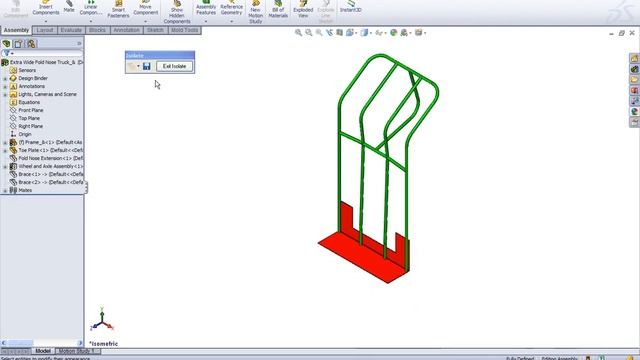Select Brace<1> component in tree
Viewport: 640px width, 360px height.
[51, 174]
